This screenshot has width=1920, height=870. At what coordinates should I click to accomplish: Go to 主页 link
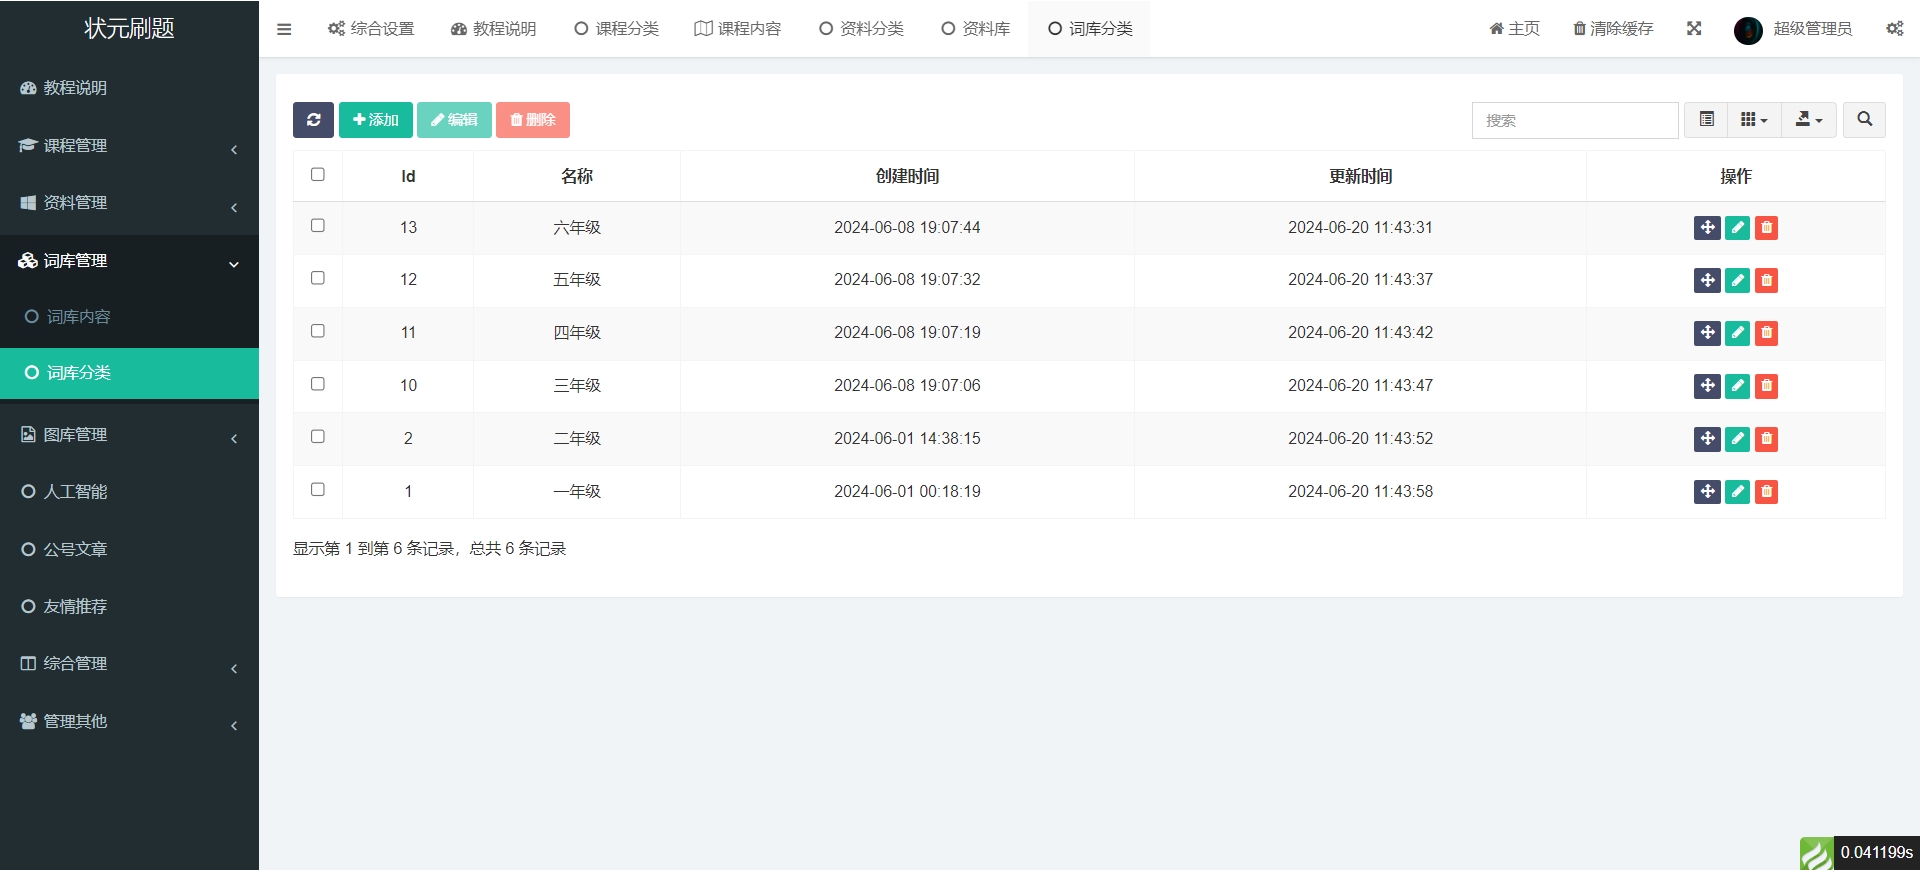1514,29
